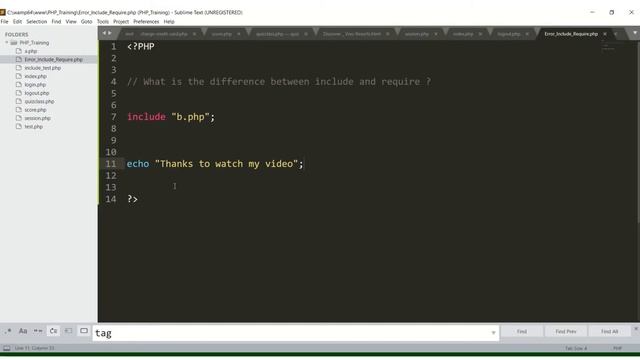Open the Project menu

(121, 22)
